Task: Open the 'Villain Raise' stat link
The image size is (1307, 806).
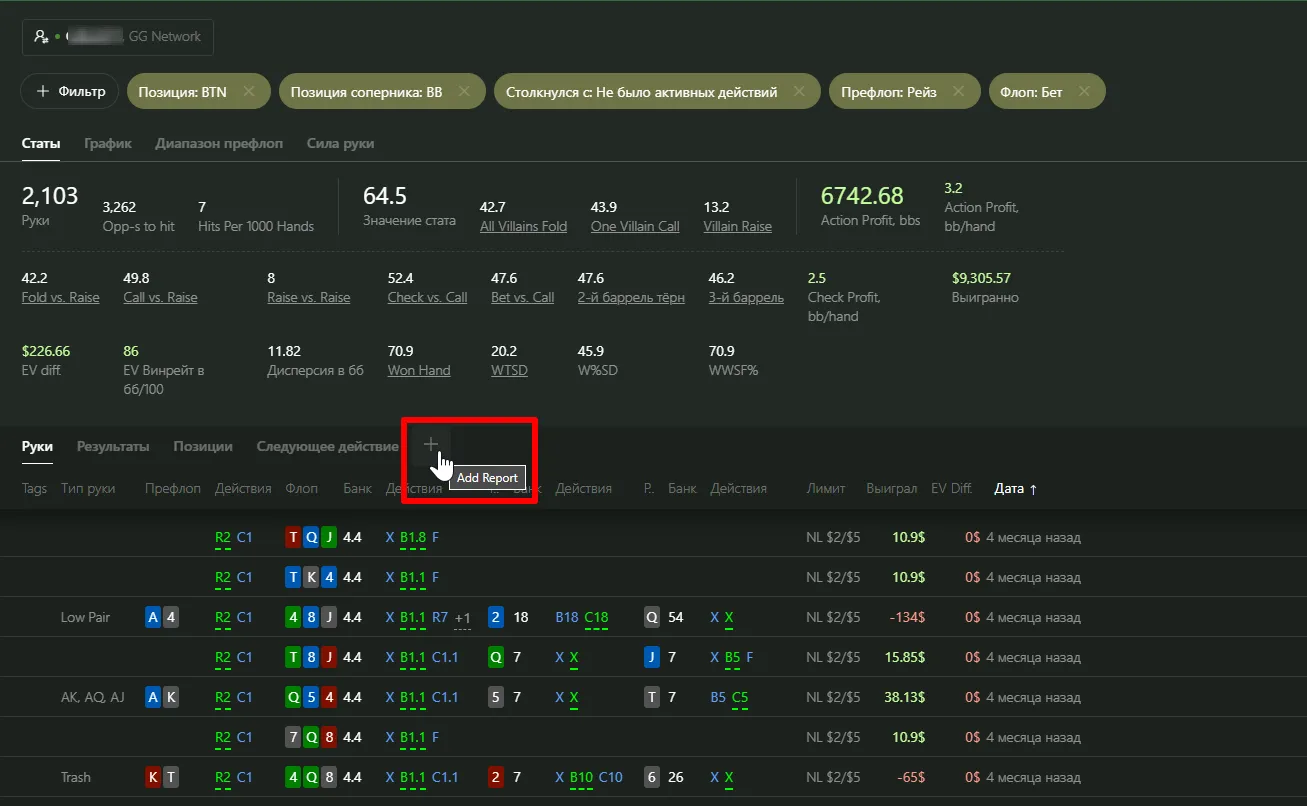Action: 737,227
